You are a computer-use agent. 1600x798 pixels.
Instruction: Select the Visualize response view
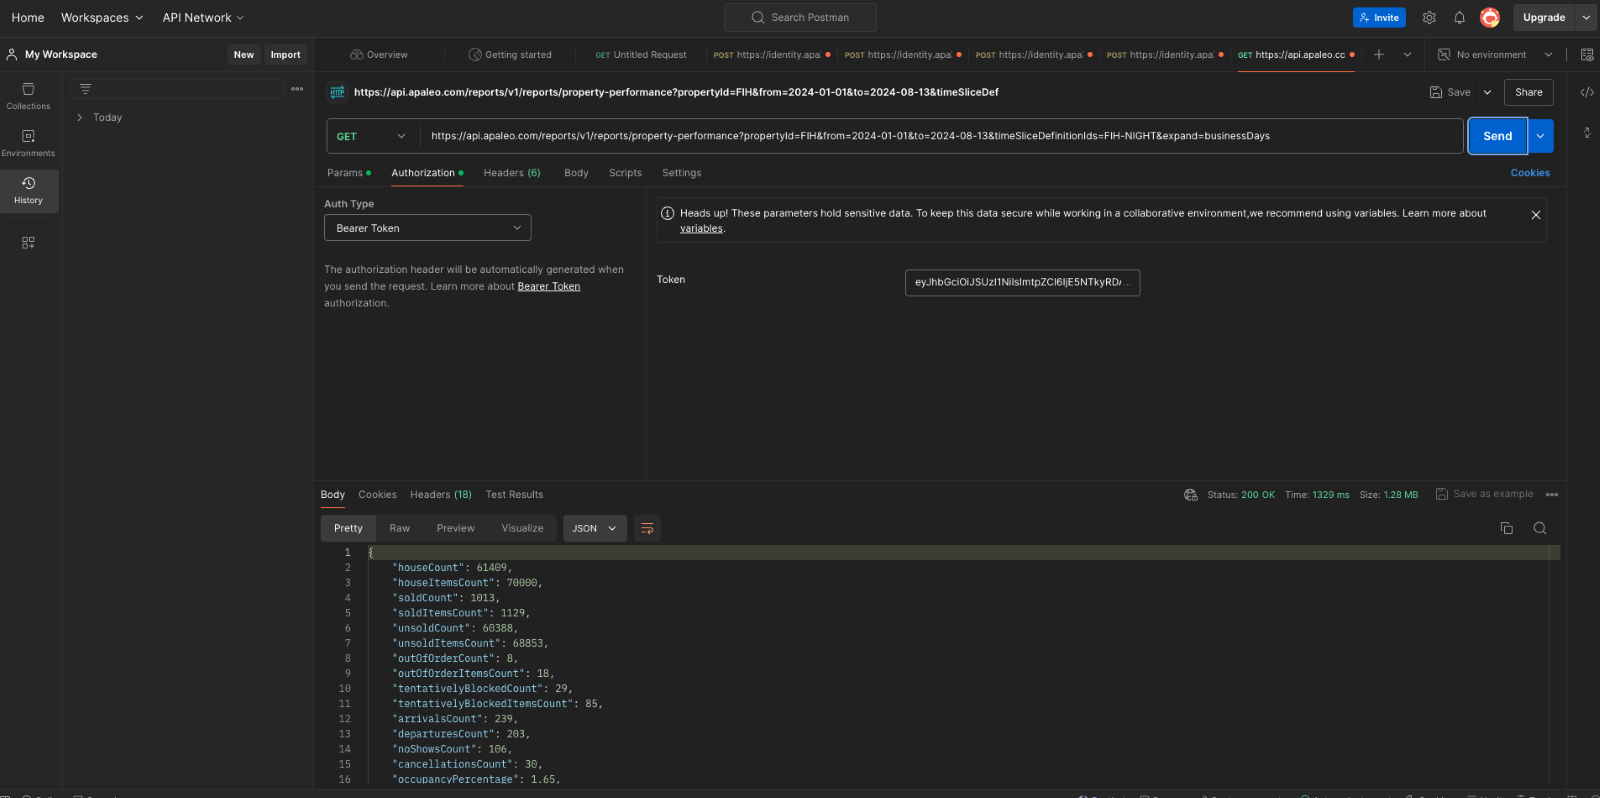coord(522,528)
